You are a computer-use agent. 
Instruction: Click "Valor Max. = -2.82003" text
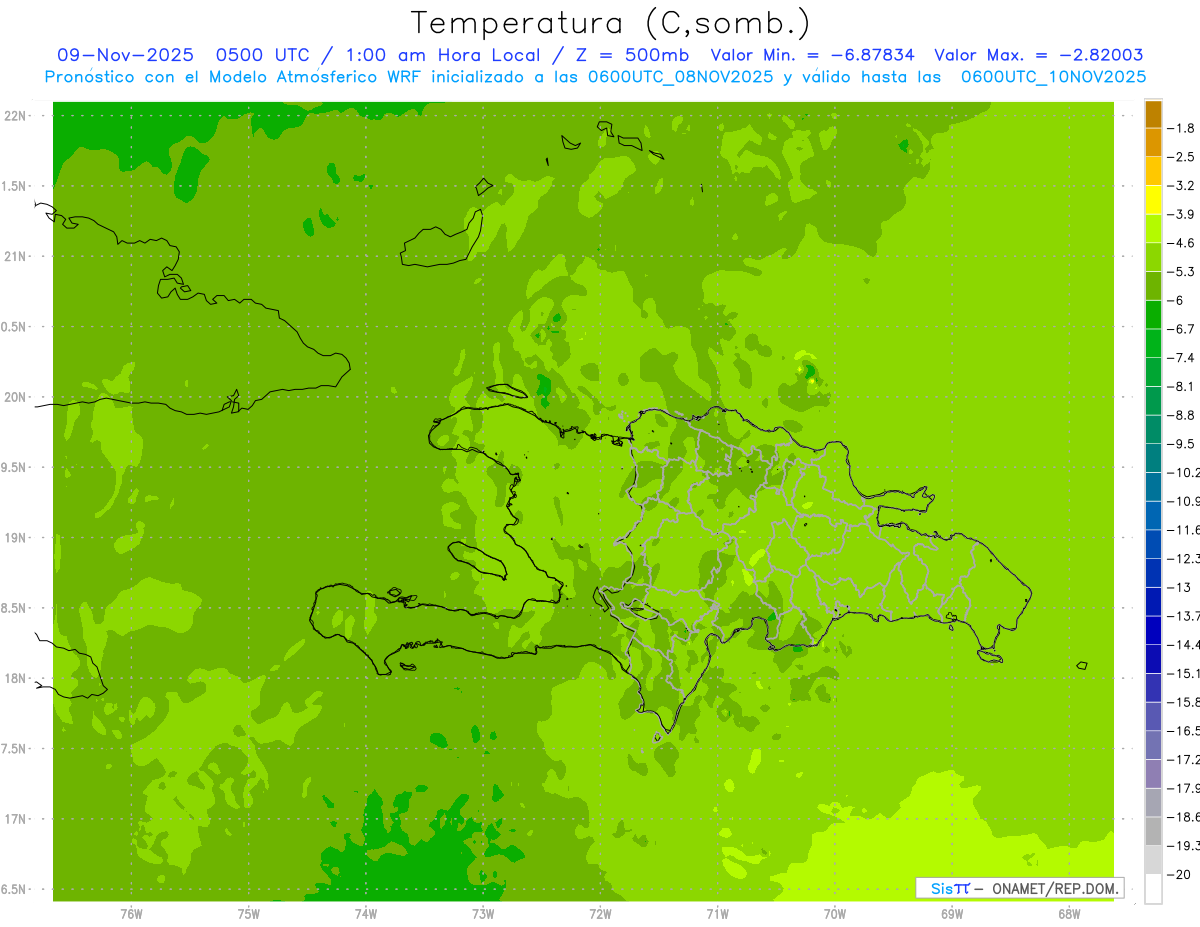point(1039,55)
